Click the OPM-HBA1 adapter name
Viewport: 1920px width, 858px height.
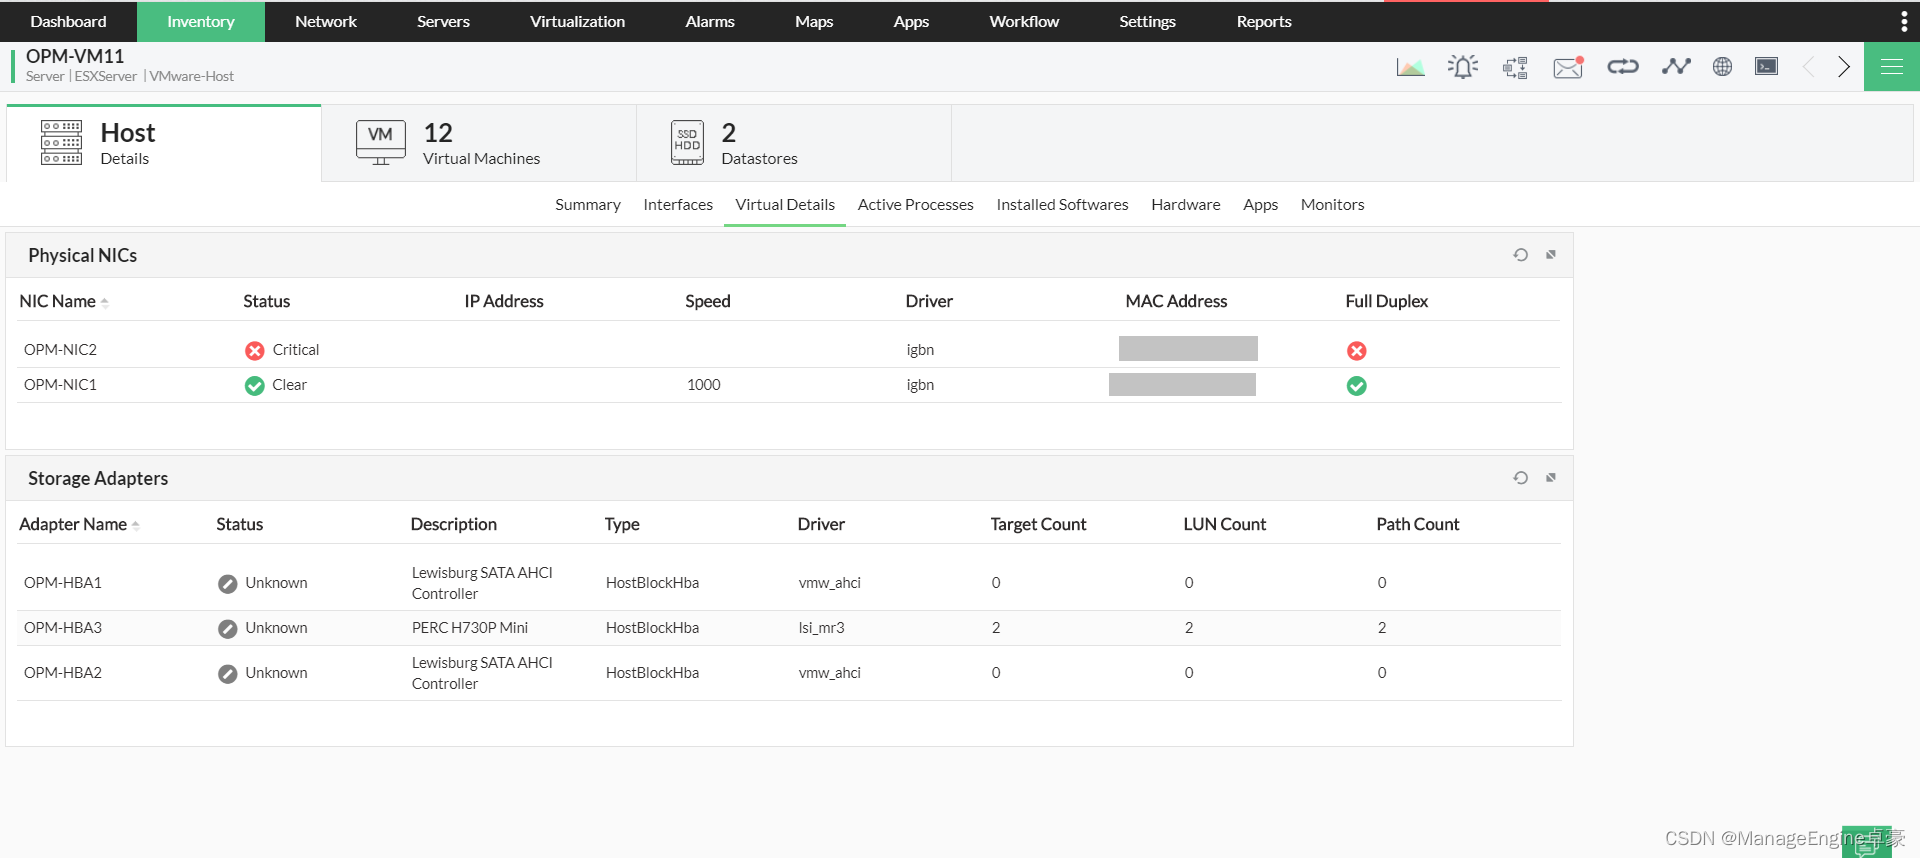coord(63,583)
